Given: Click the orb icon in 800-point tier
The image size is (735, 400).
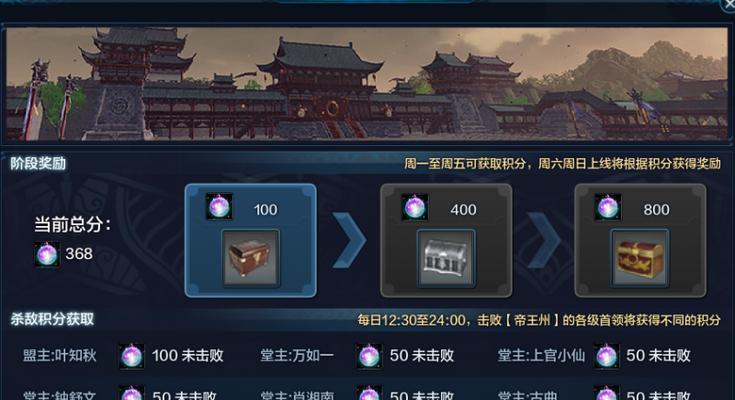Looking at the screenshot, I should [x=608, y=207].
